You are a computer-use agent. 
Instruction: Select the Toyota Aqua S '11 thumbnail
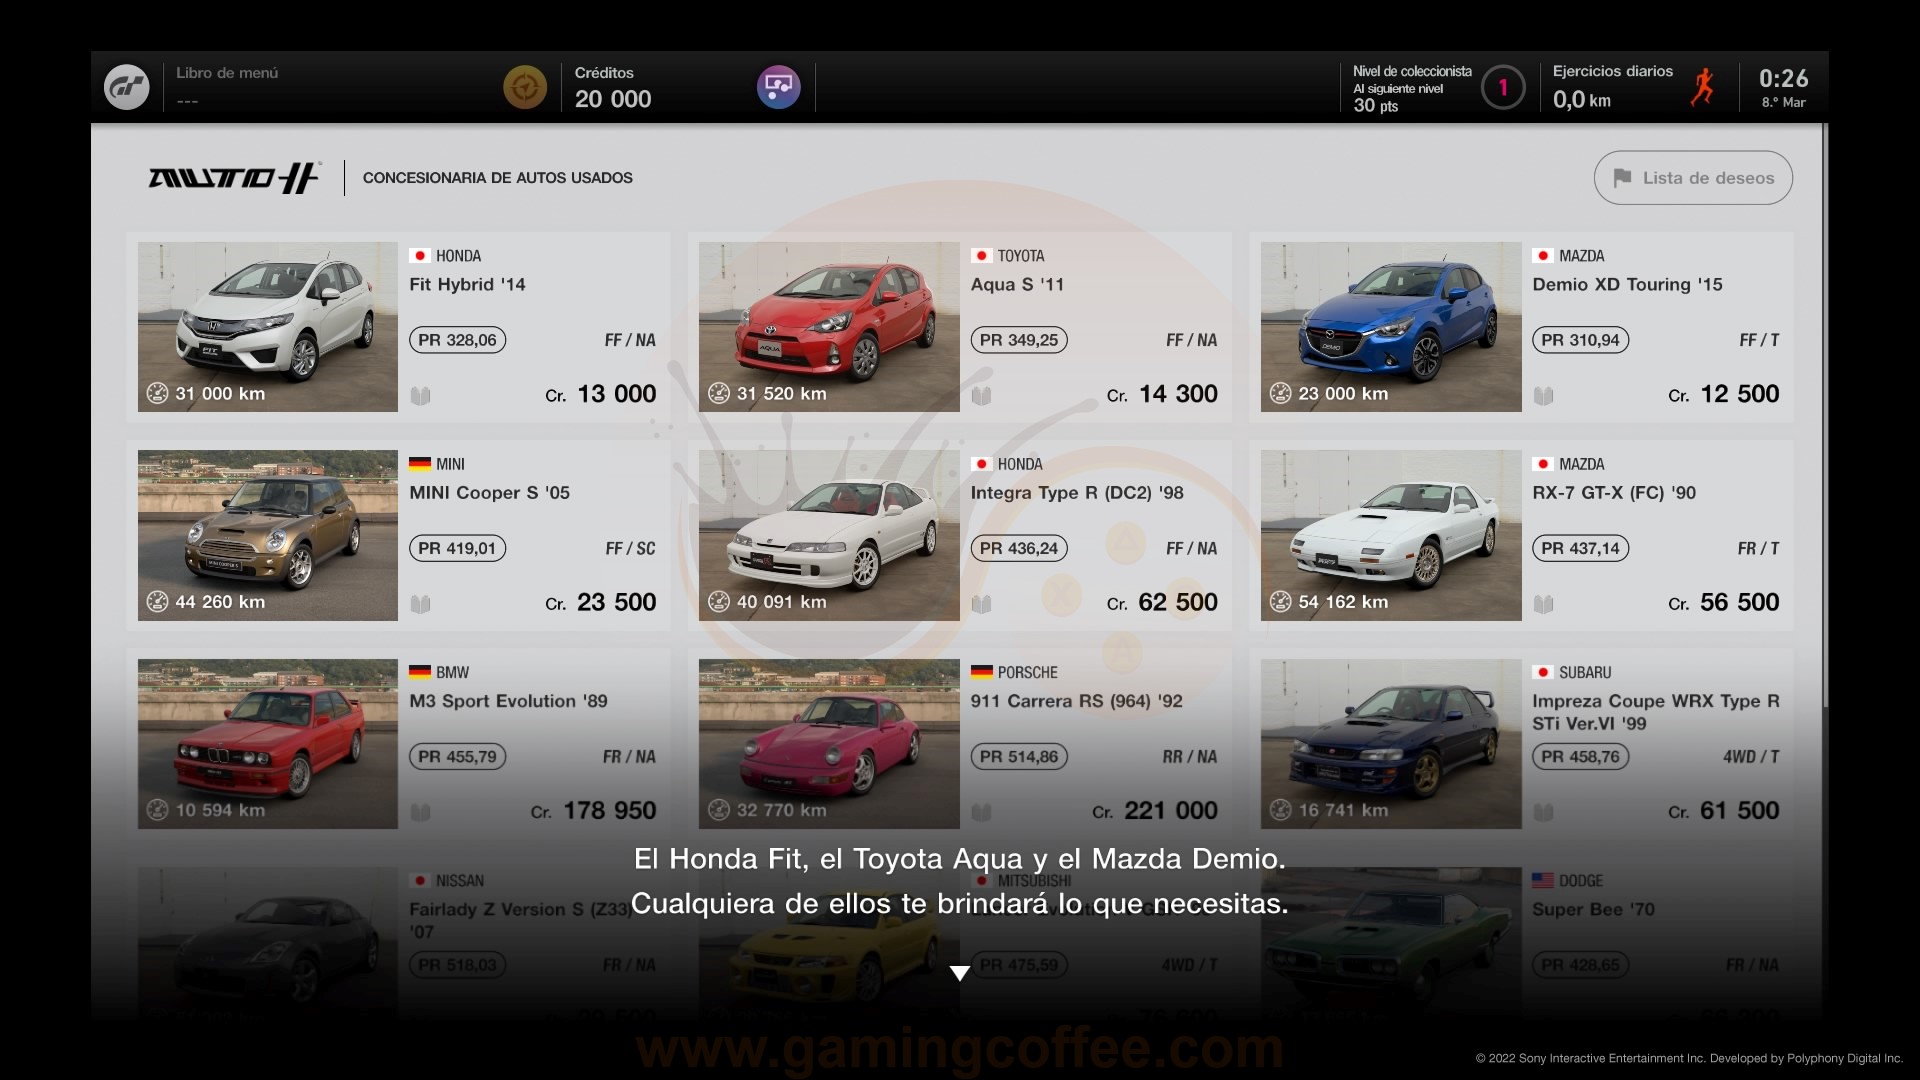click(x=829, y=327)
